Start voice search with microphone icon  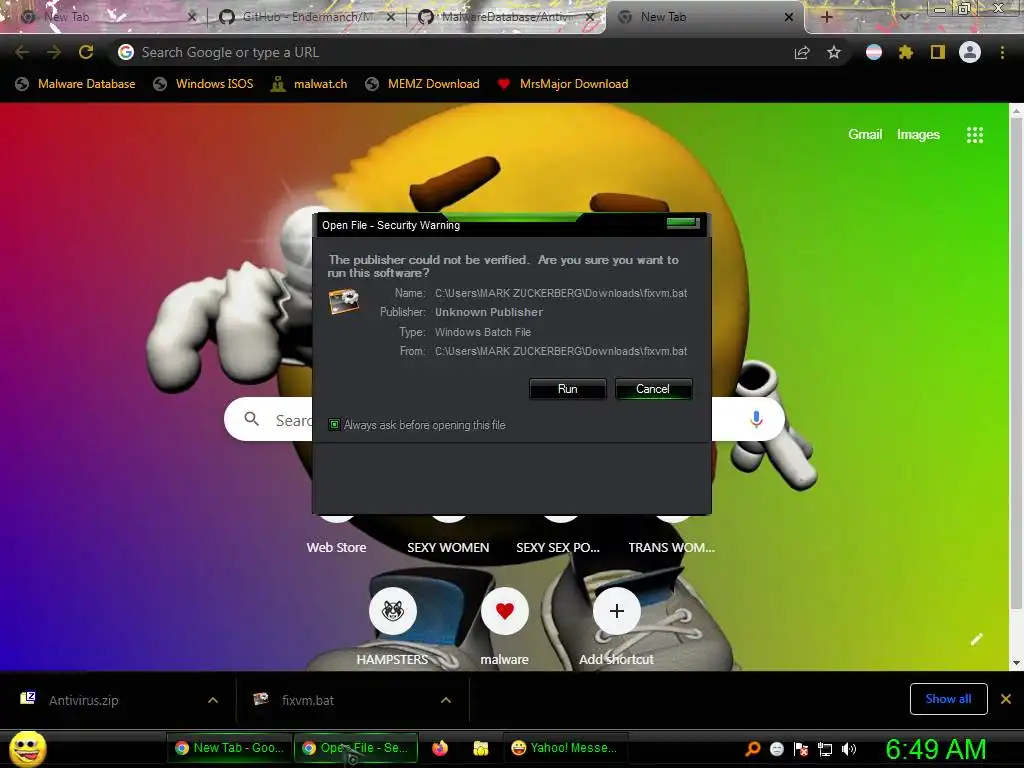(756, 419)
